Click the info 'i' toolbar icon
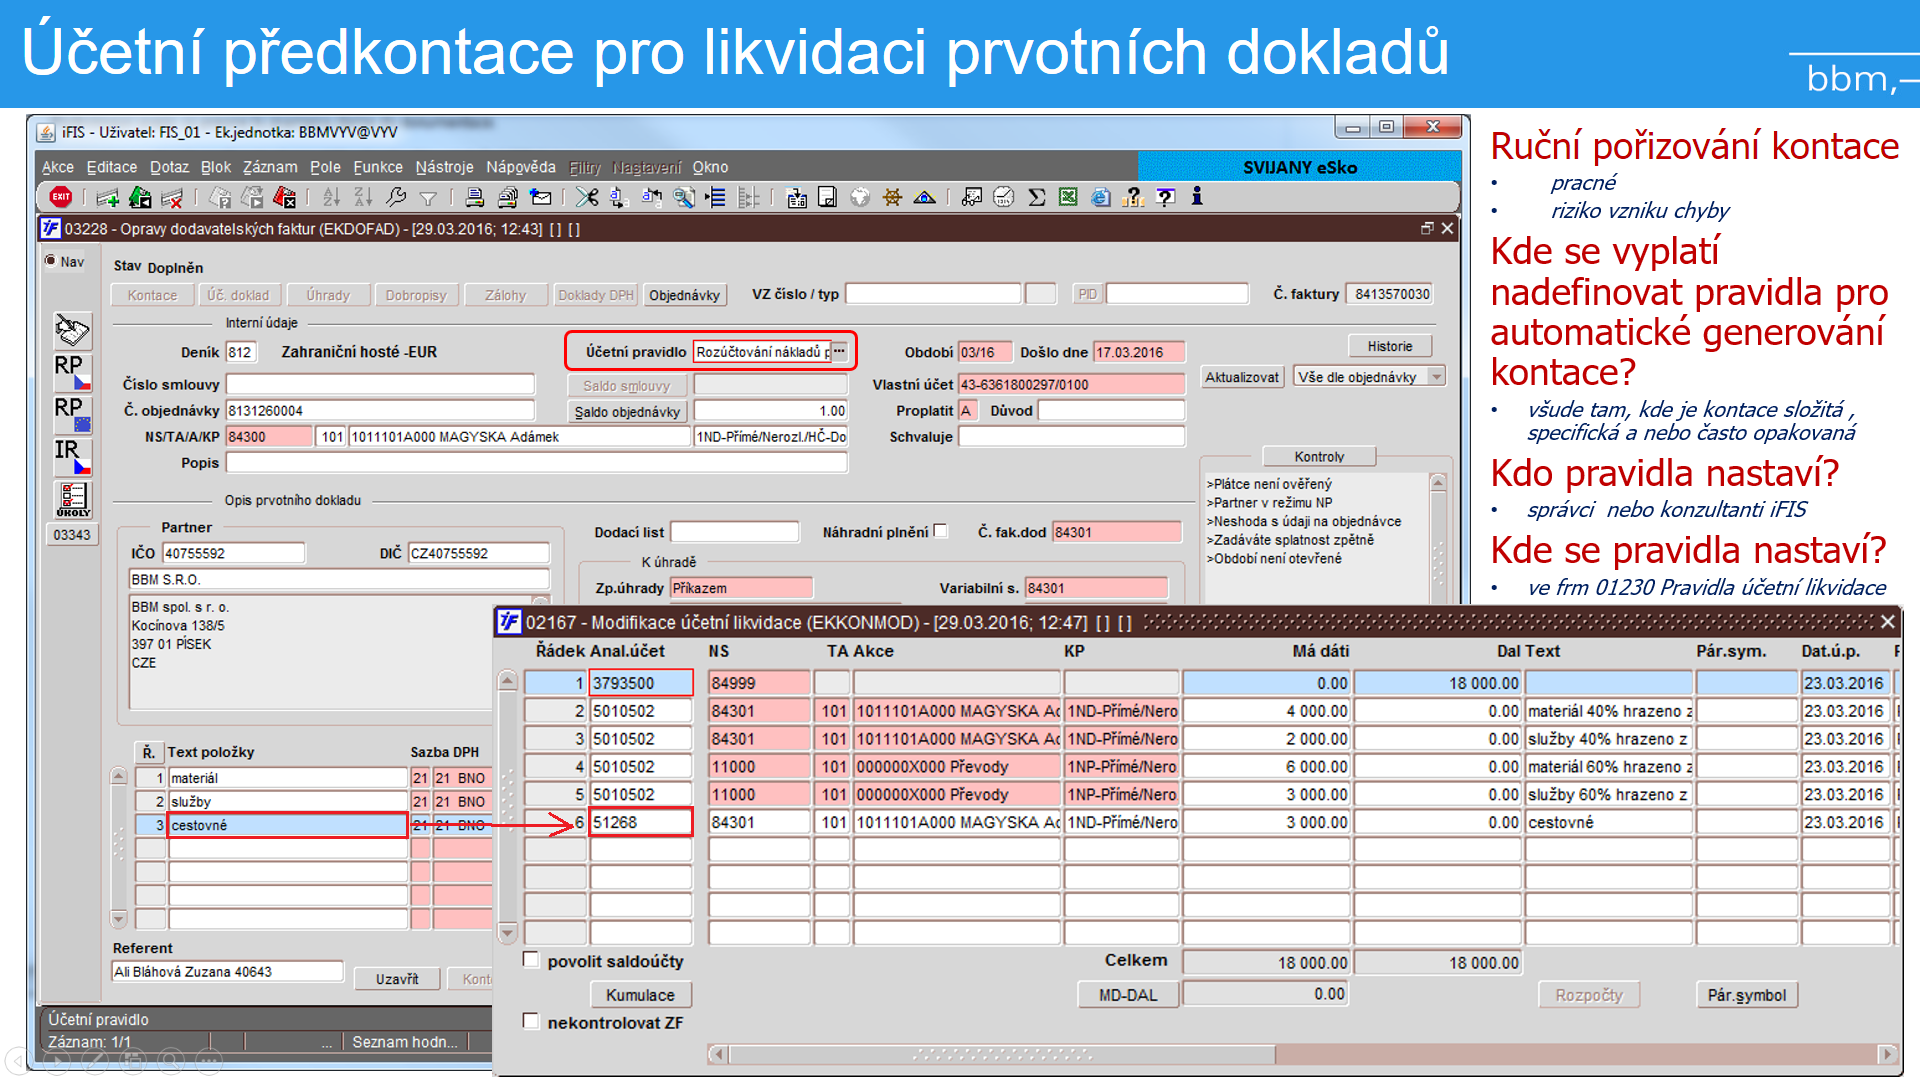Viewport: 1920px width, 1080px height. pos(1197,197)
